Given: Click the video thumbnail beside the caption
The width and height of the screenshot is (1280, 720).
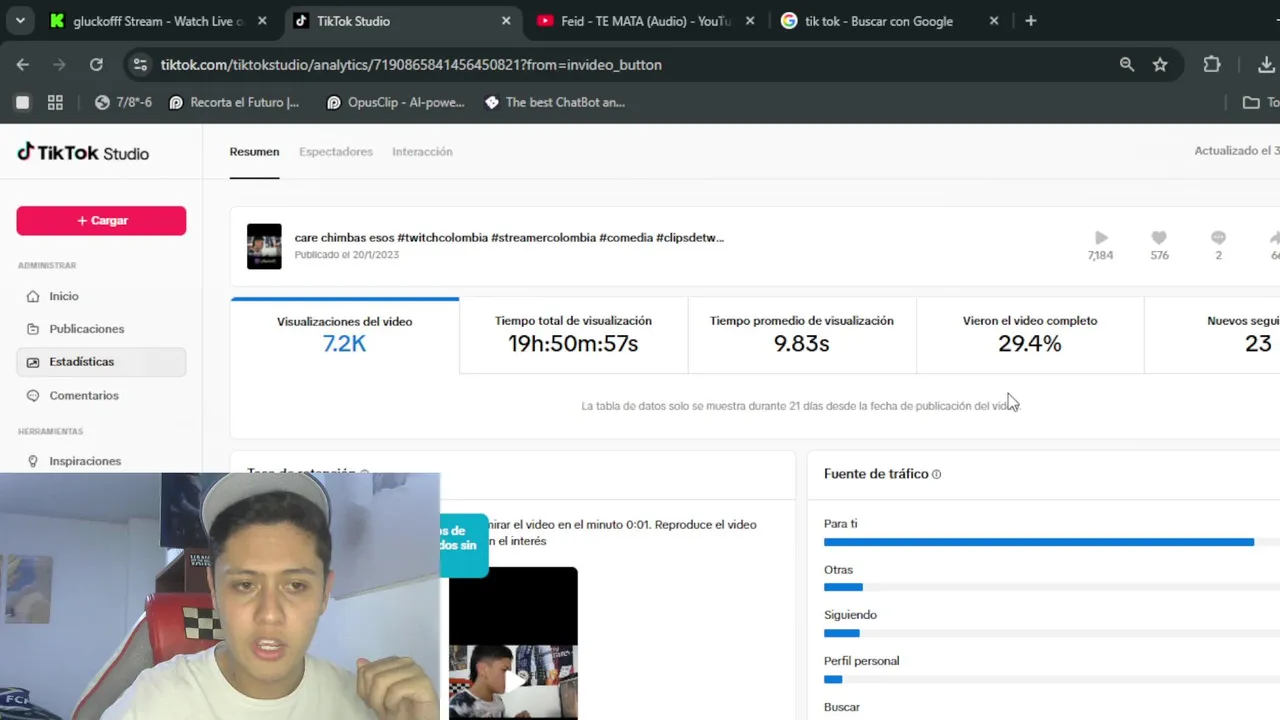Looking at the screenshot, I should pos(264,246).
